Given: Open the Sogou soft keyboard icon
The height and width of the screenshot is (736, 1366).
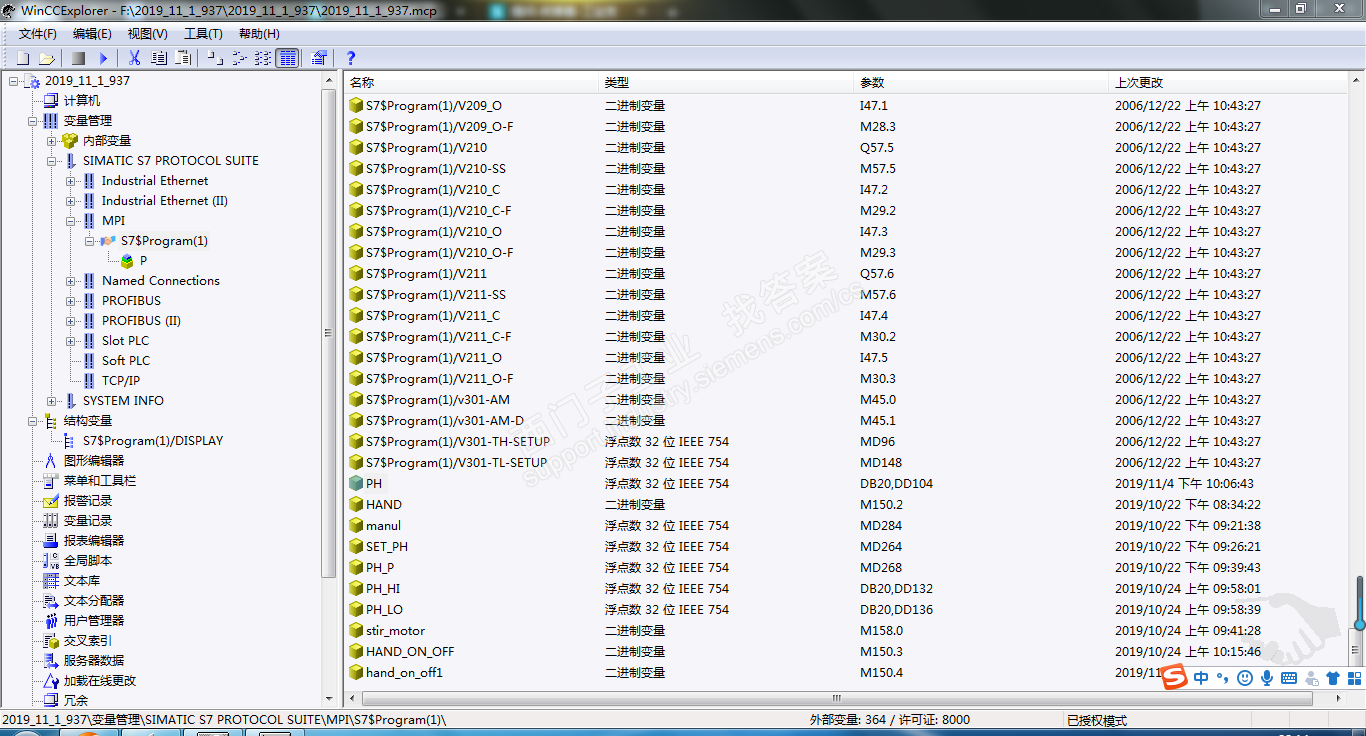Looking at the screenshot, I should [x=1289, y=678].
